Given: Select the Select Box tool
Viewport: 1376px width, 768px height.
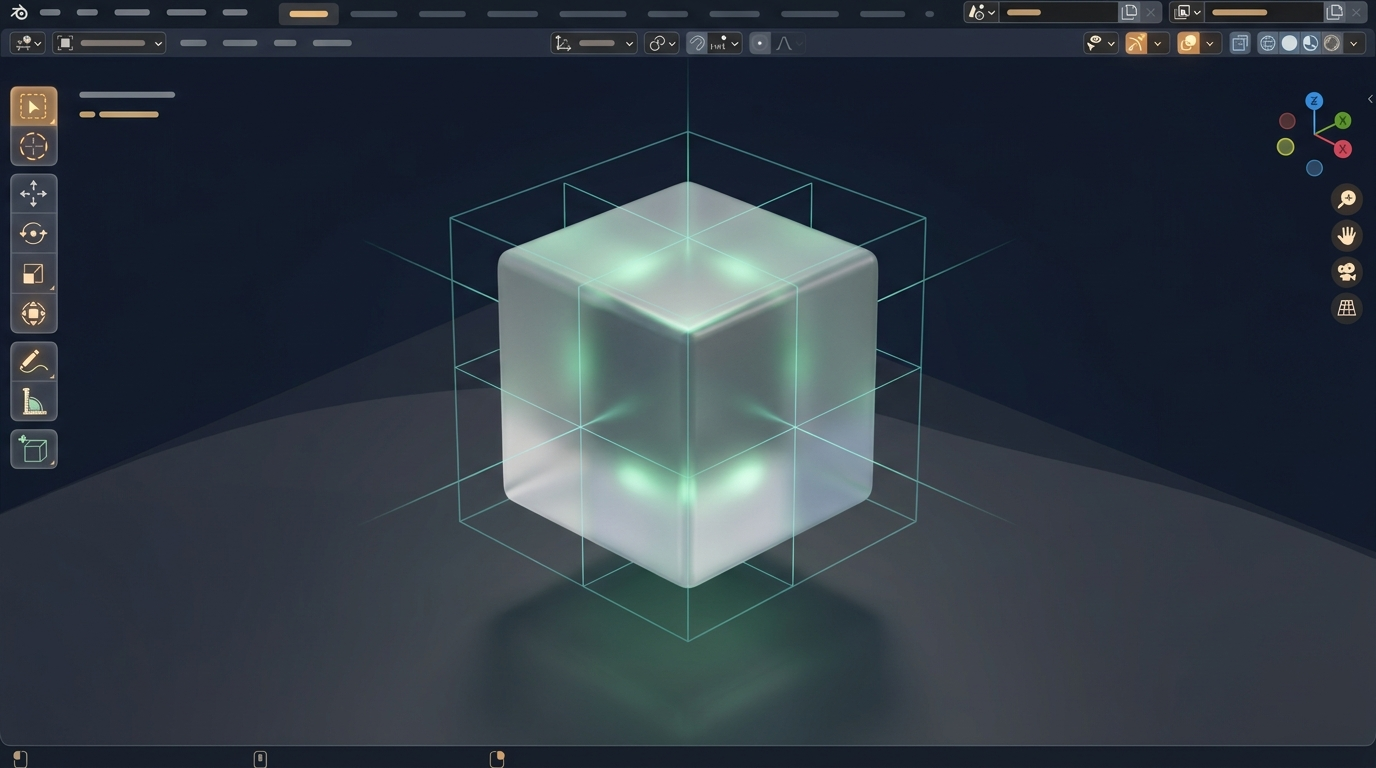Looking at the screenshot, I should 34,107.
